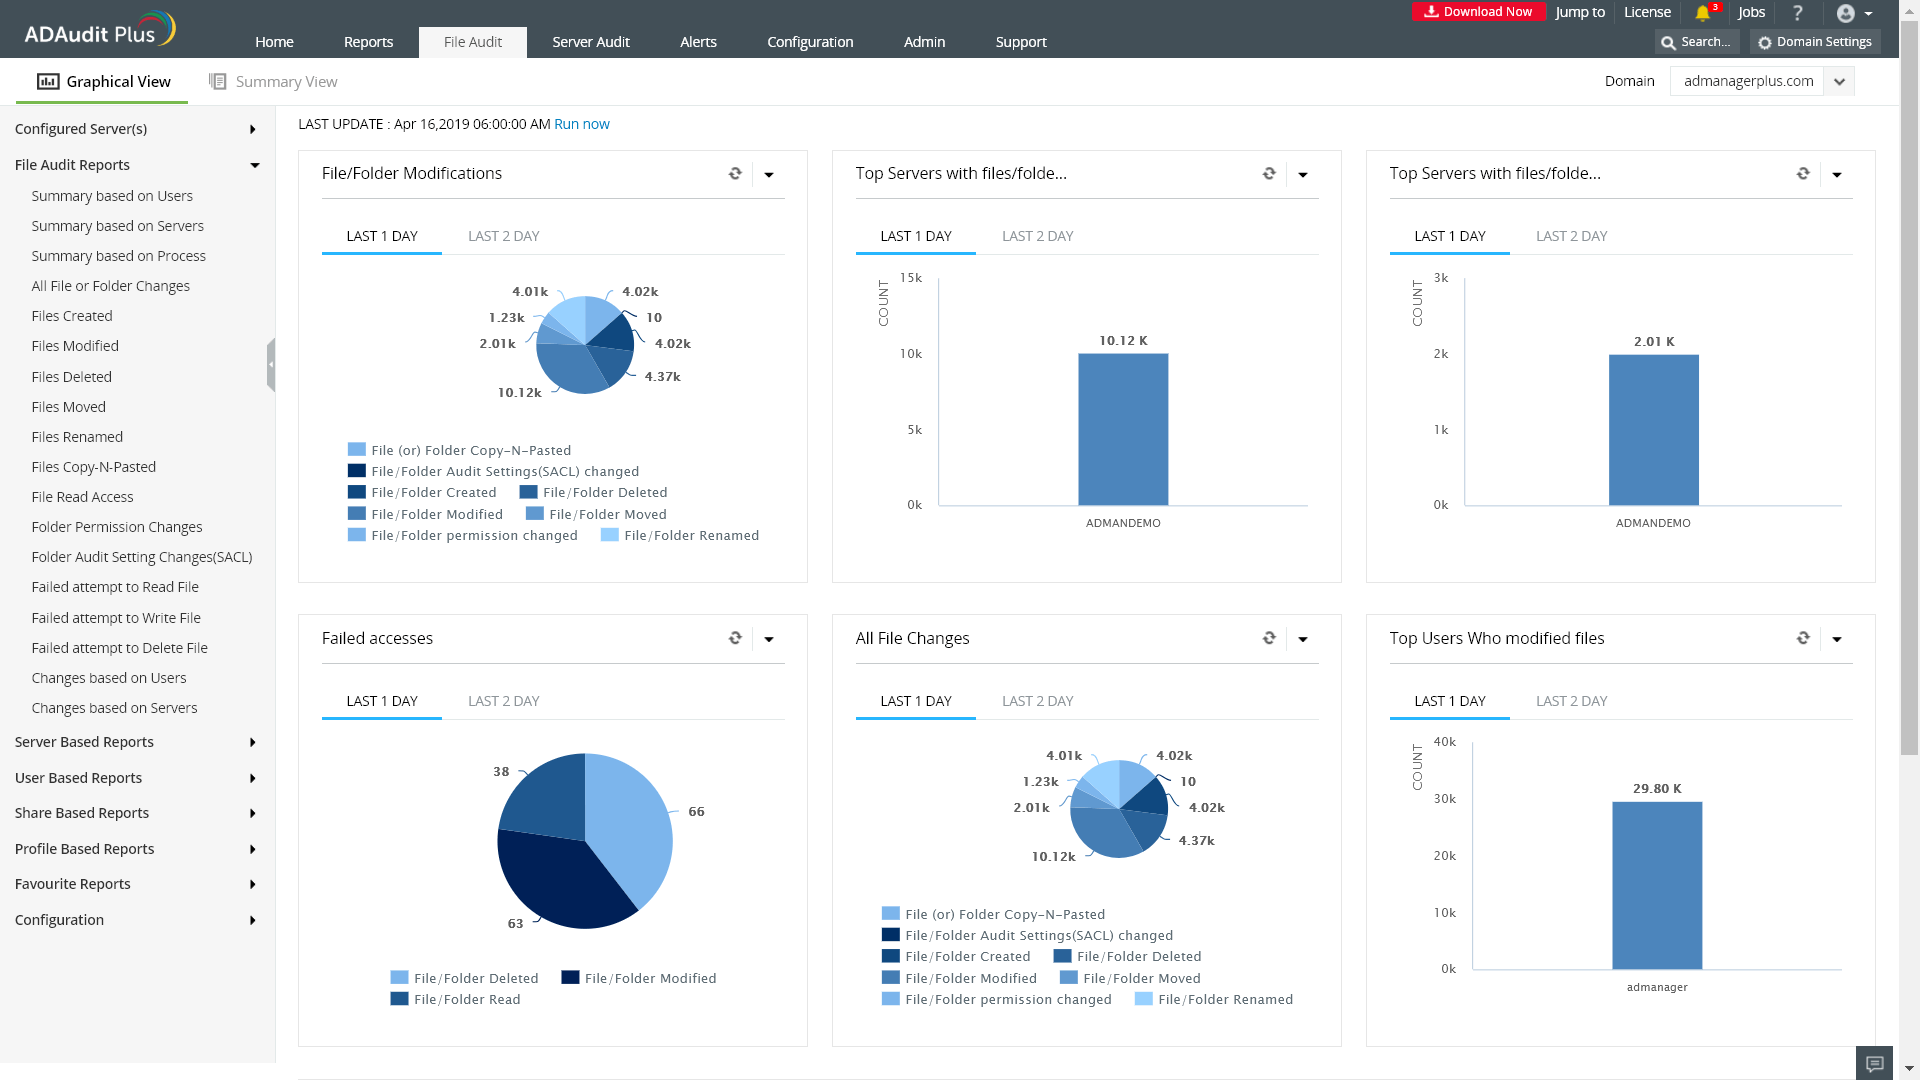The height and width of the screenshot is (1080, 1920).
Task: Select the LAST 2 DAY tab on Failed accesses
Action: pos(504,701)
